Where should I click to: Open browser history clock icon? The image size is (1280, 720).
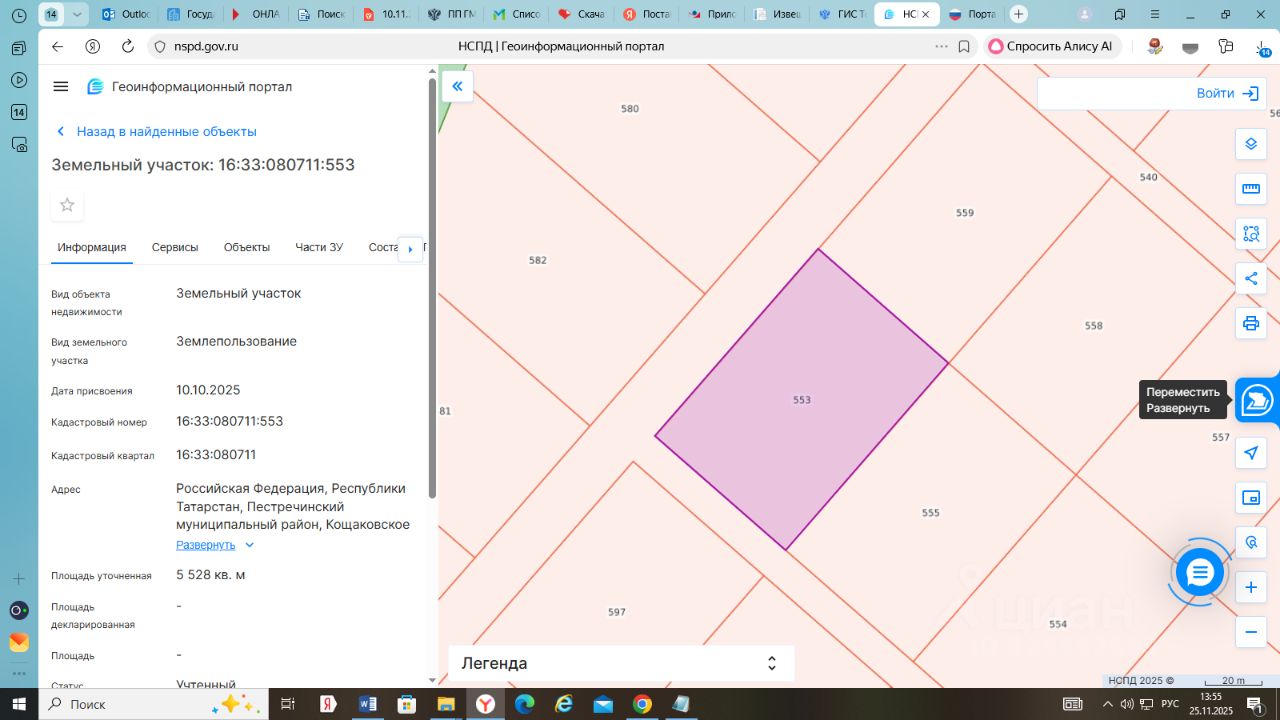click(x=18, y=15)
